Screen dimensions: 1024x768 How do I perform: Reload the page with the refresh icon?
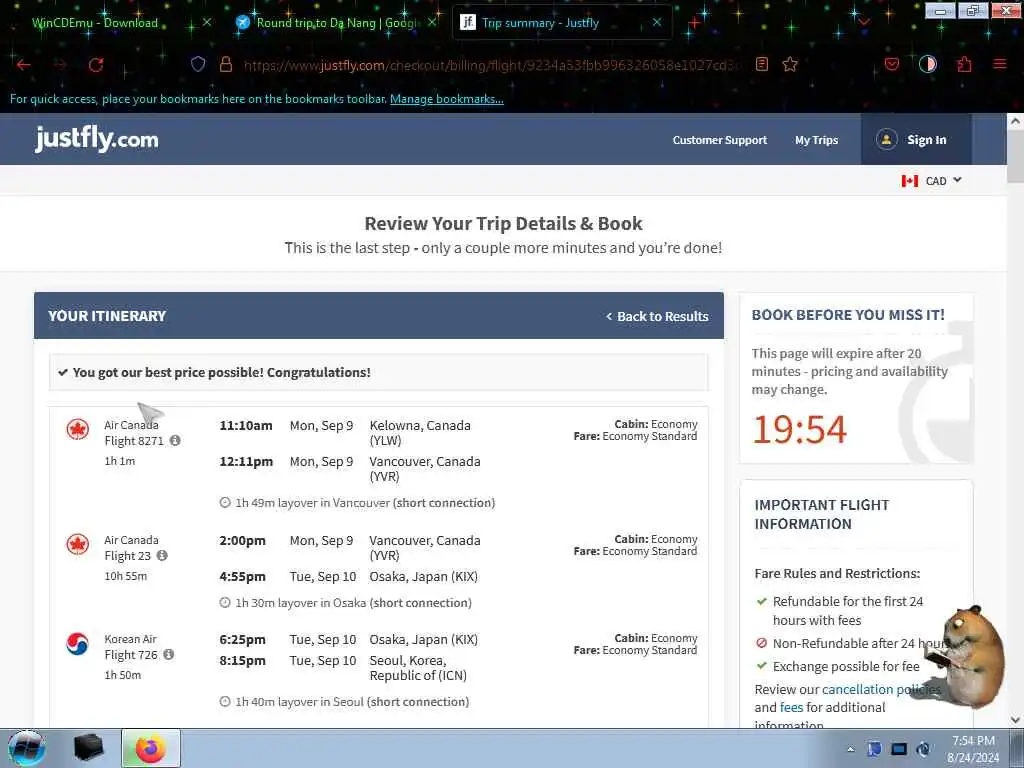click(x=96, y=65)
